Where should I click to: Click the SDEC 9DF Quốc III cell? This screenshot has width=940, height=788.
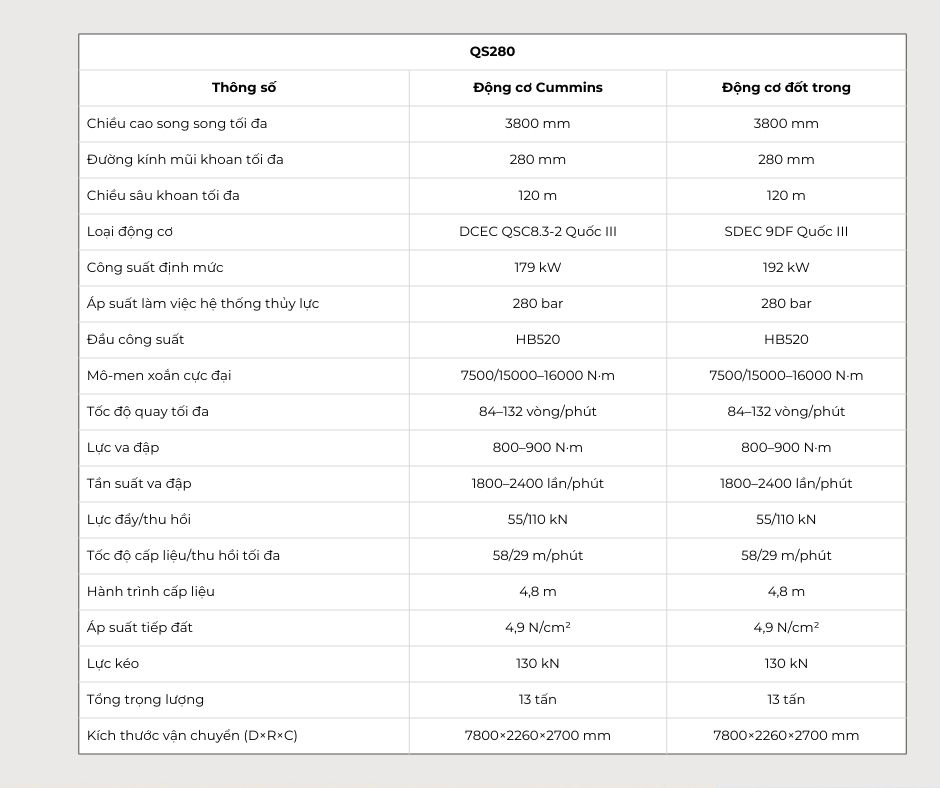pyautogui.click(x=786, y=231)
